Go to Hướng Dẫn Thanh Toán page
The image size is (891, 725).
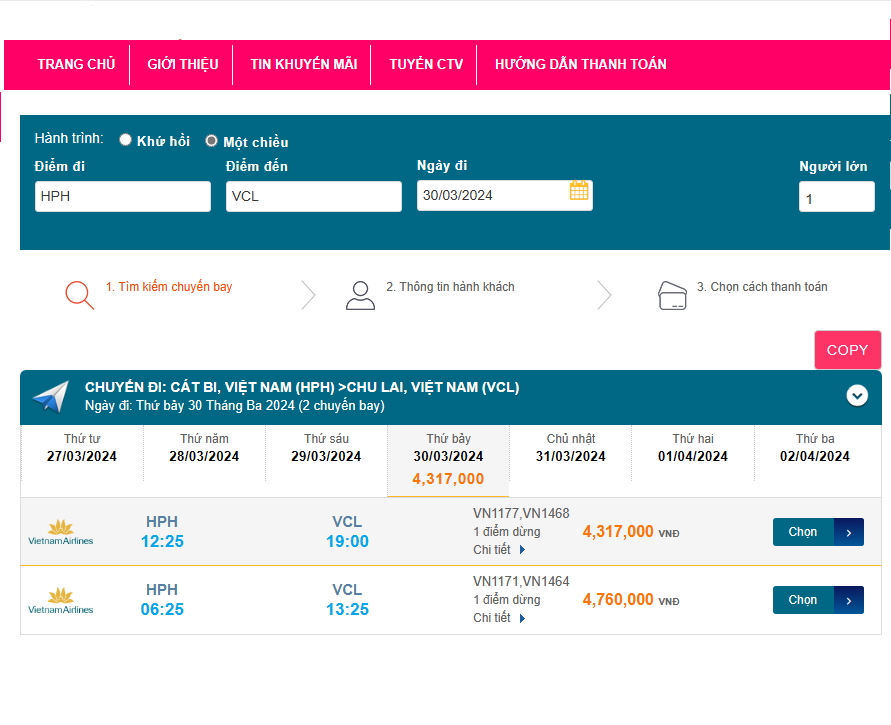pos(580,64)
